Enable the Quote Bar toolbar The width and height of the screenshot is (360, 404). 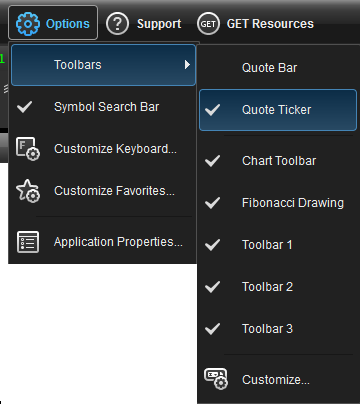pos(278,68)
